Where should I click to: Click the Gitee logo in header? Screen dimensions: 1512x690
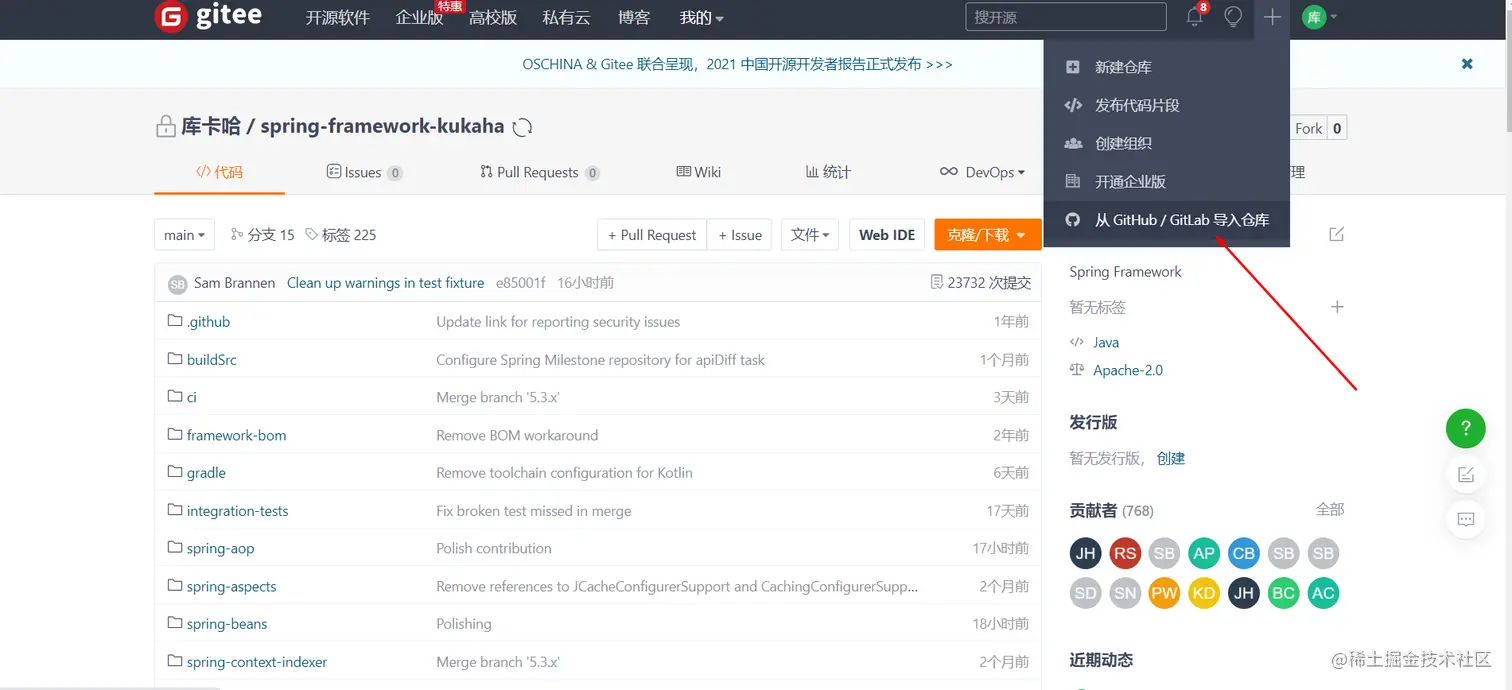[x=208, y=17]
